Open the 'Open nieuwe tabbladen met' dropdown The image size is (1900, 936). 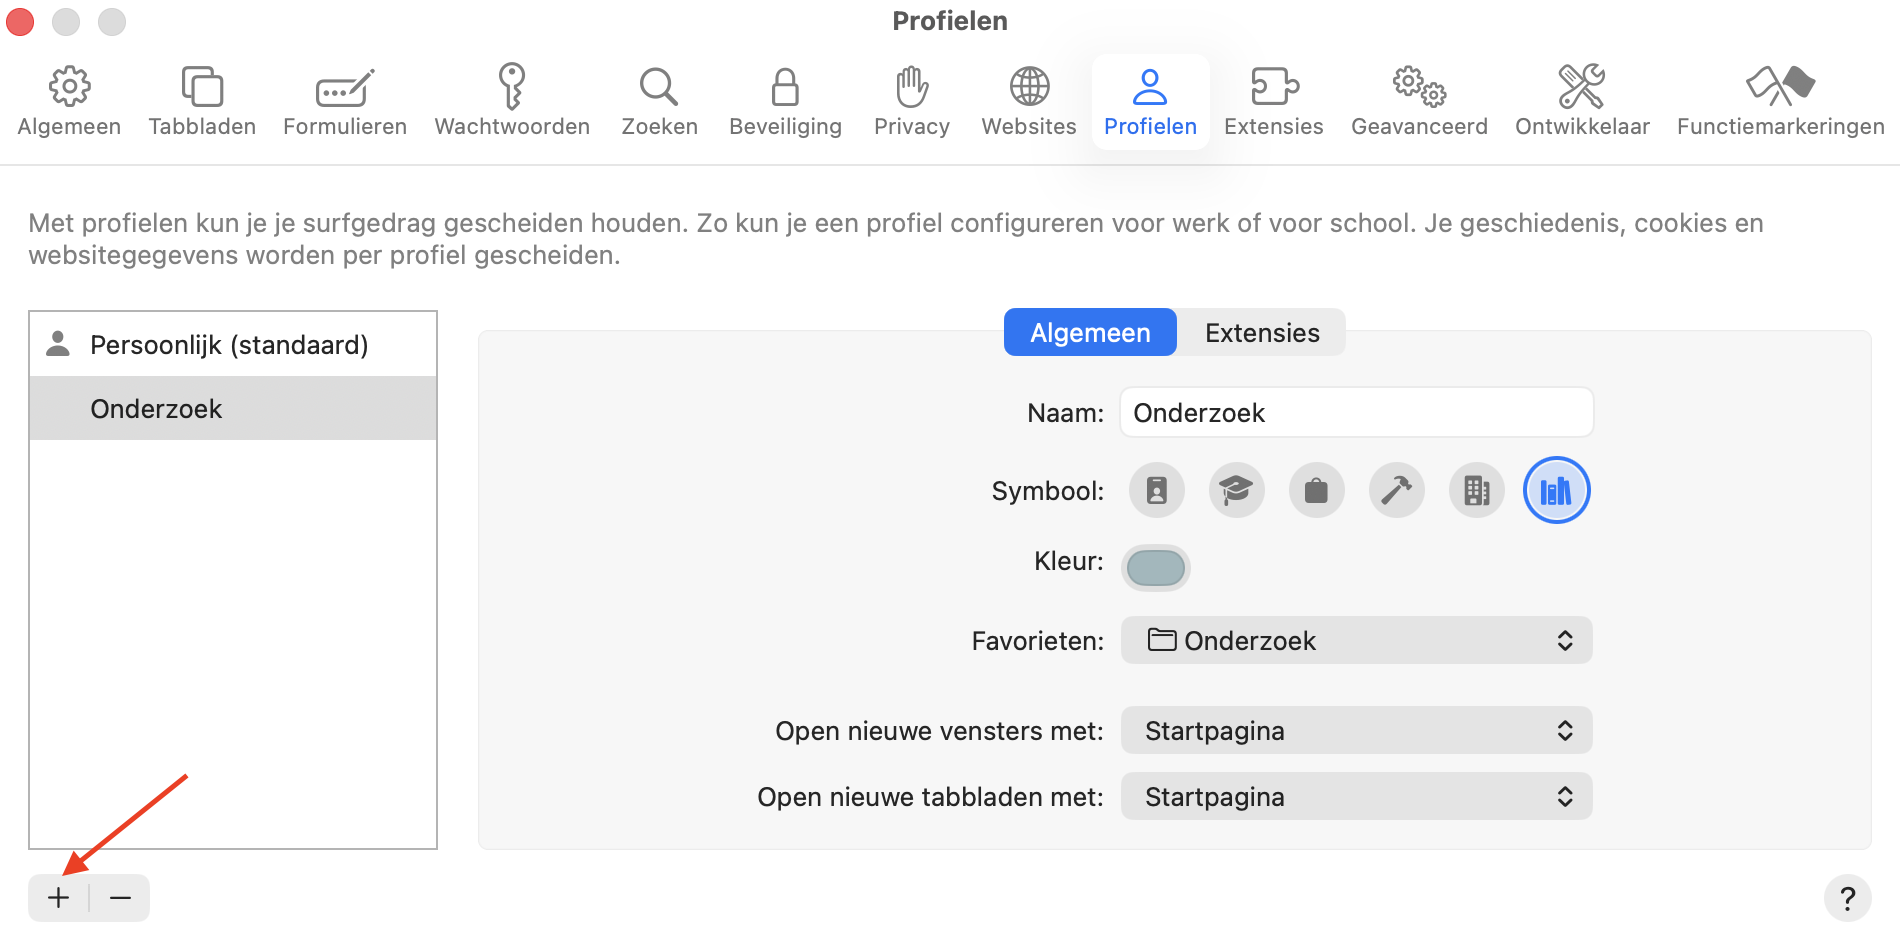tap(1355, 796)
